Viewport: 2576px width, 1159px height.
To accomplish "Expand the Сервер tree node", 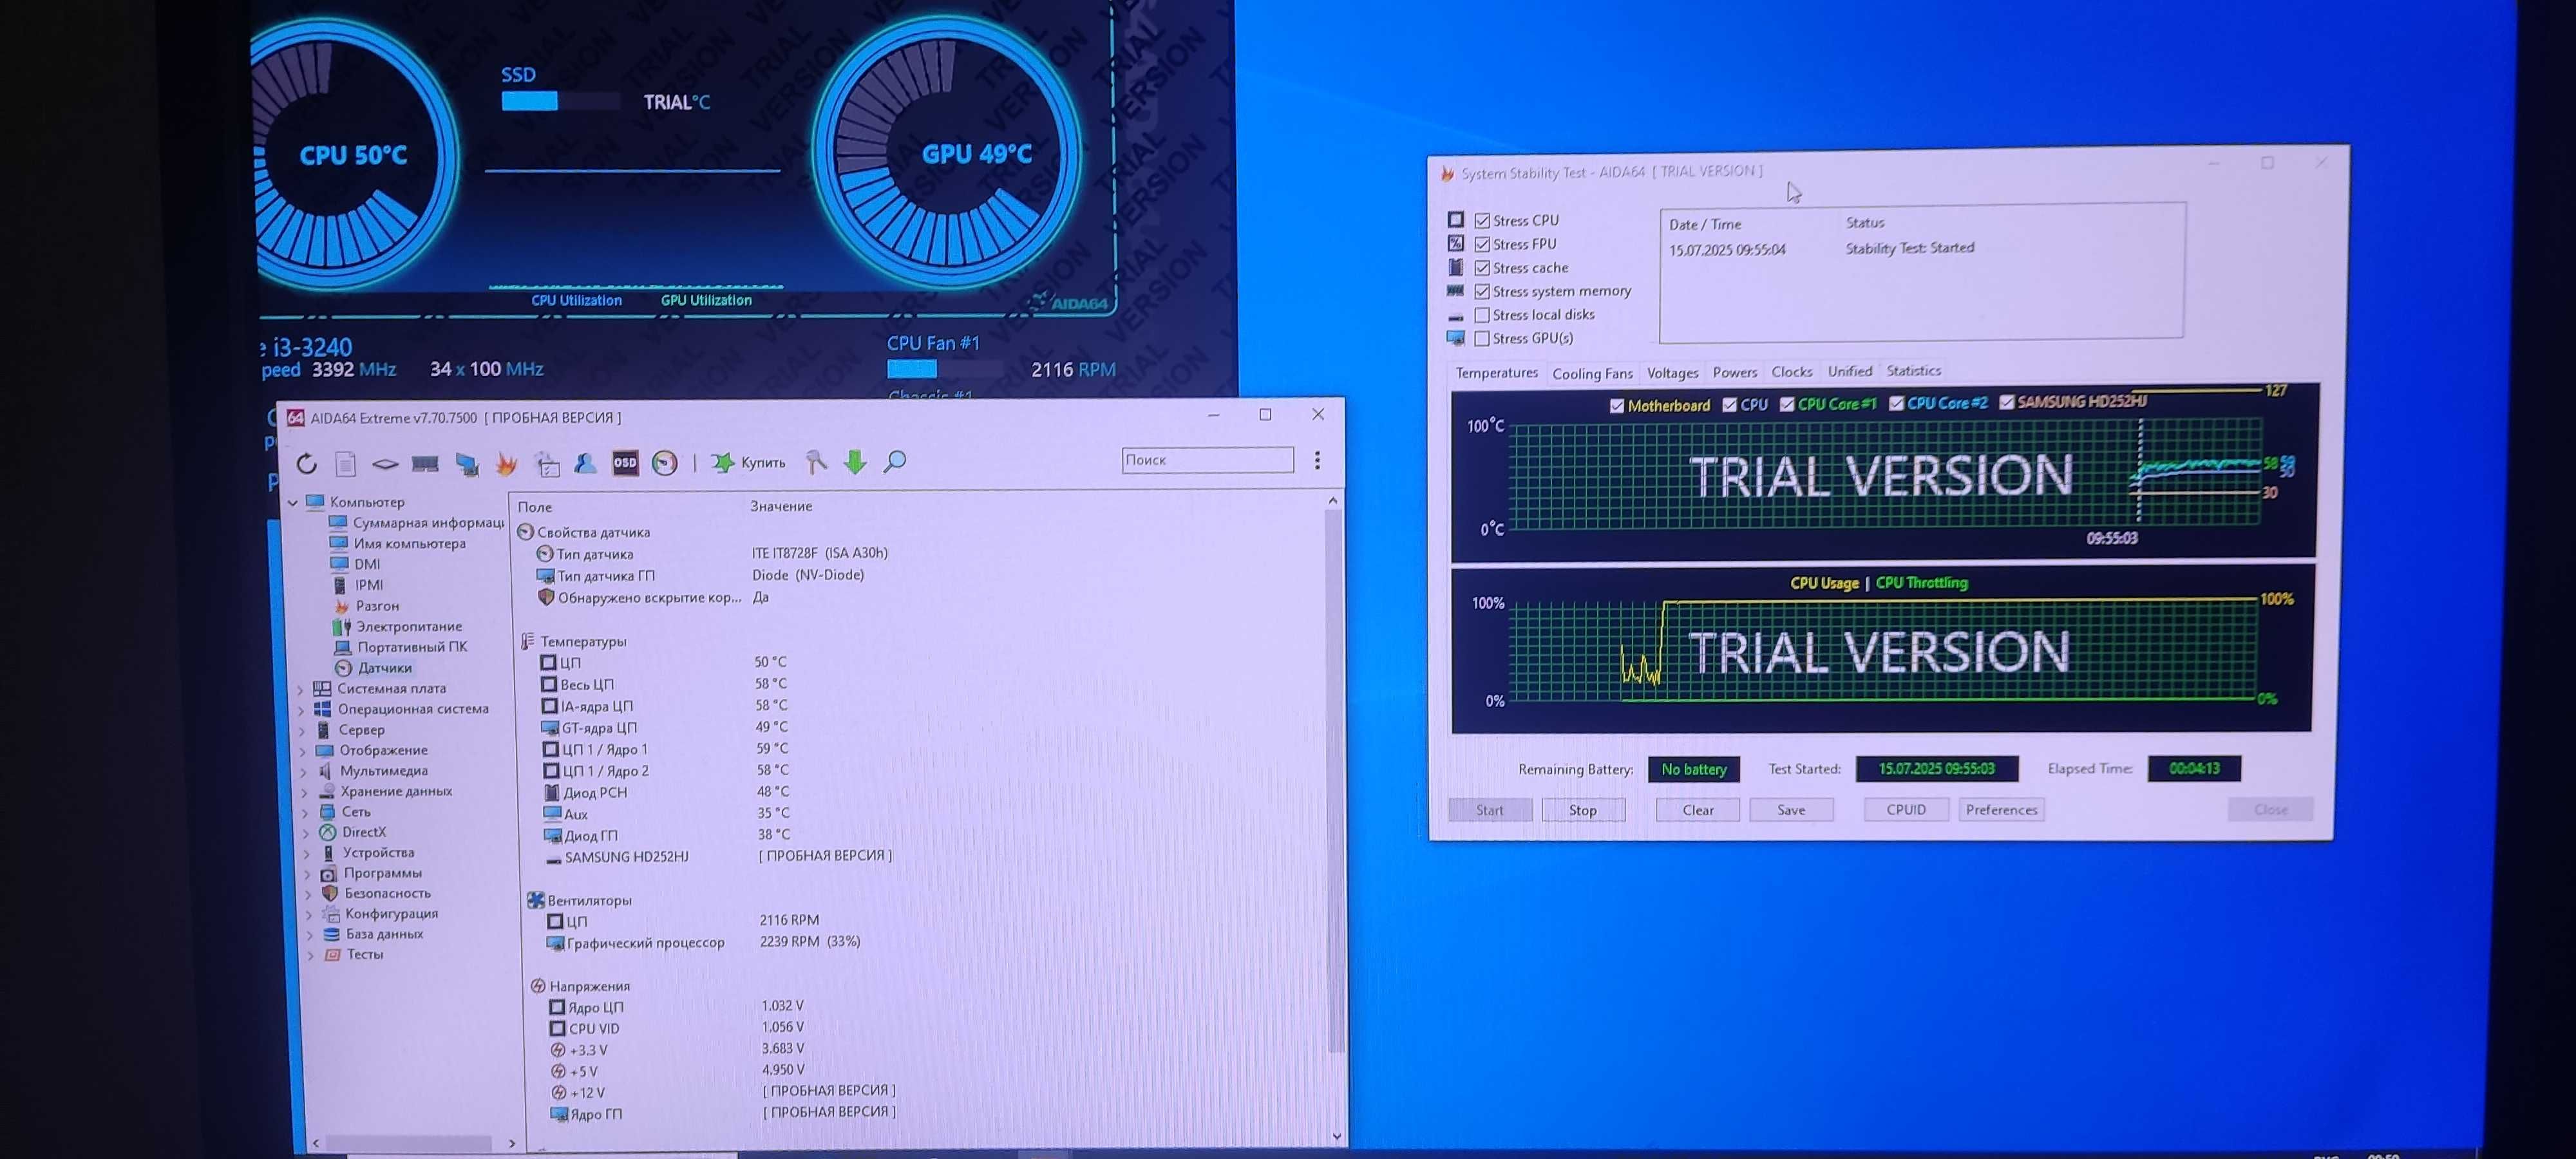I will coord(303,731).
